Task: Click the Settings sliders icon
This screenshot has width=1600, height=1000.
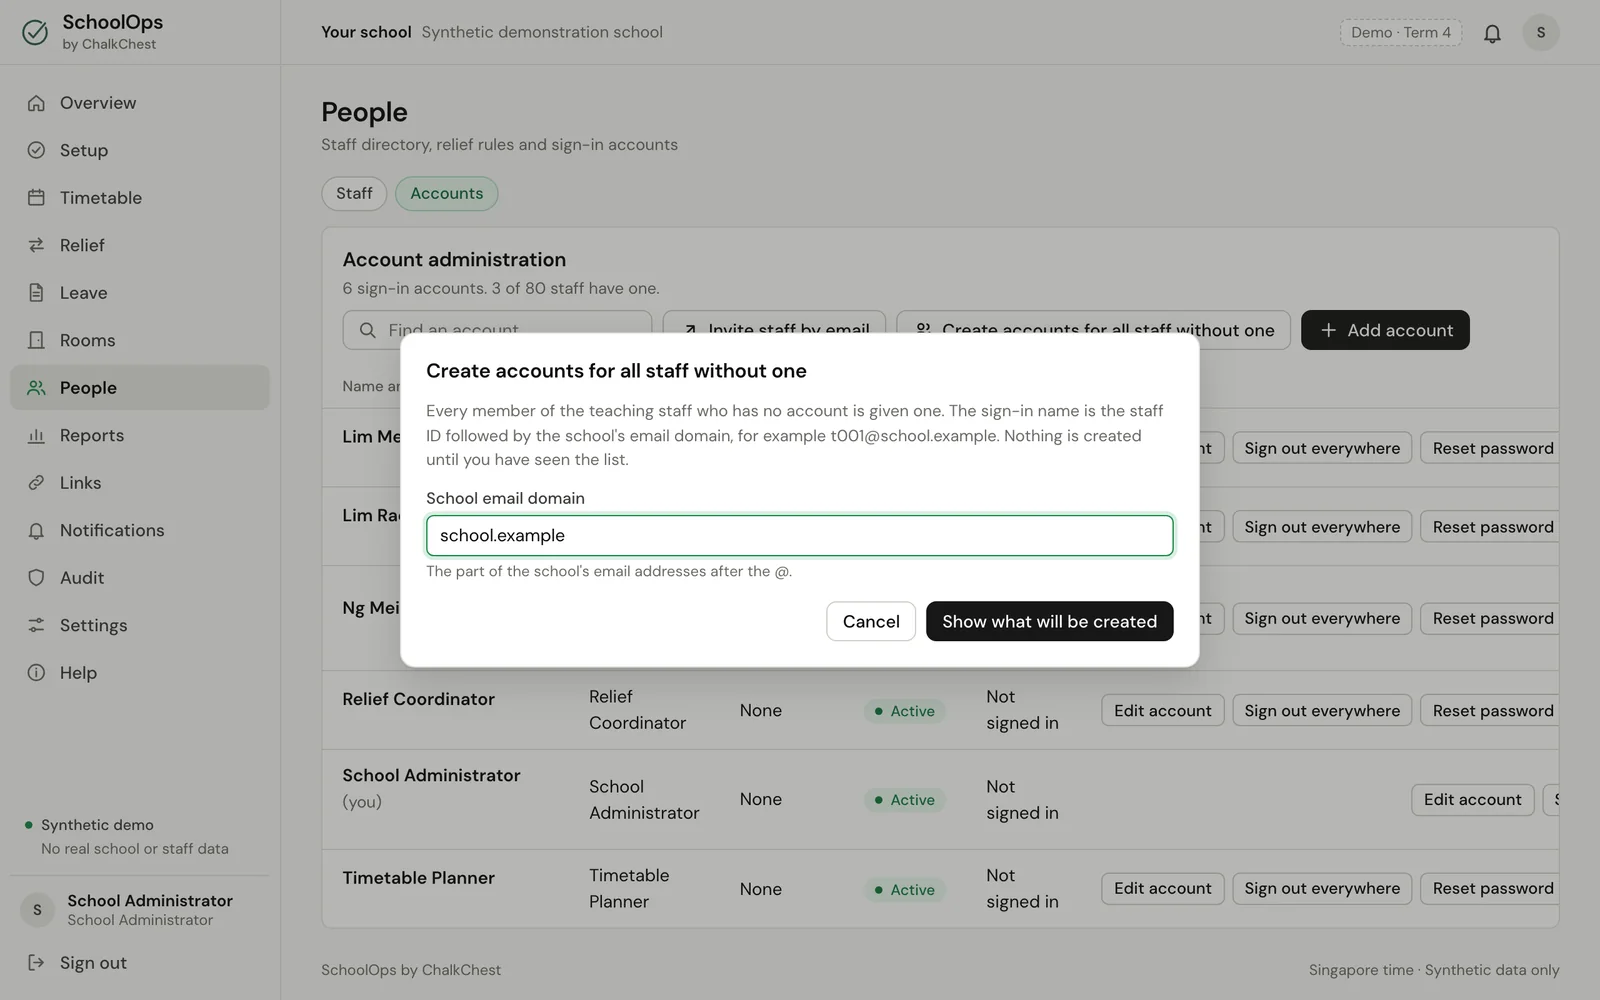Action: tap(36, 625)
